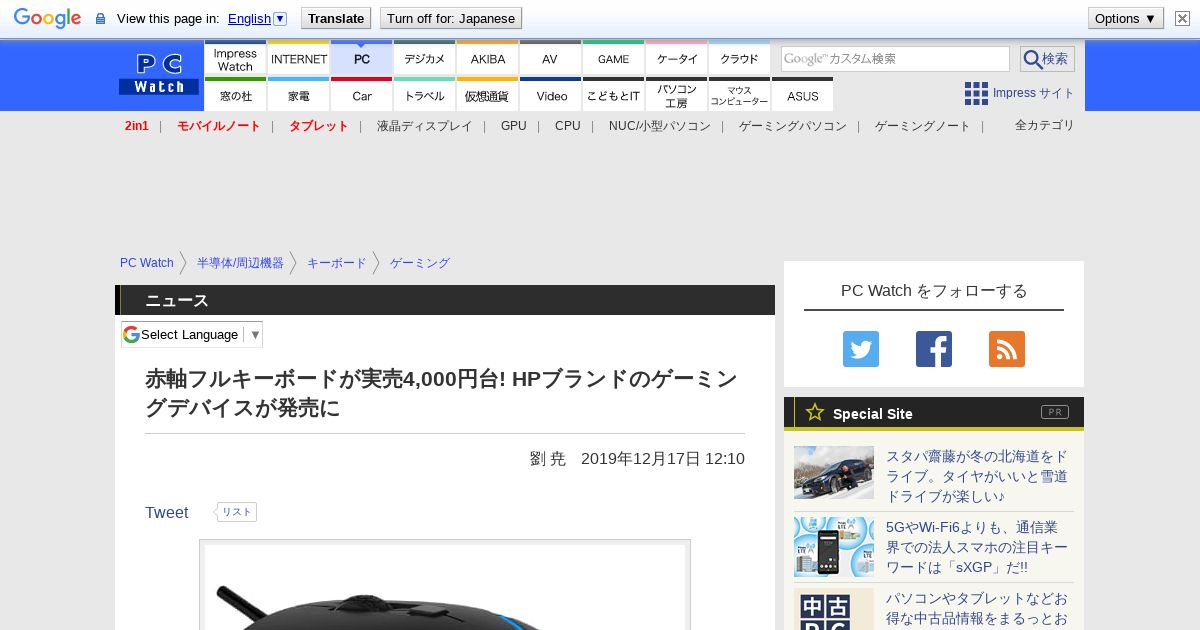
Task: Click the snowy car thumbnail
Action: pyautogui.click(x=834, y=472)
